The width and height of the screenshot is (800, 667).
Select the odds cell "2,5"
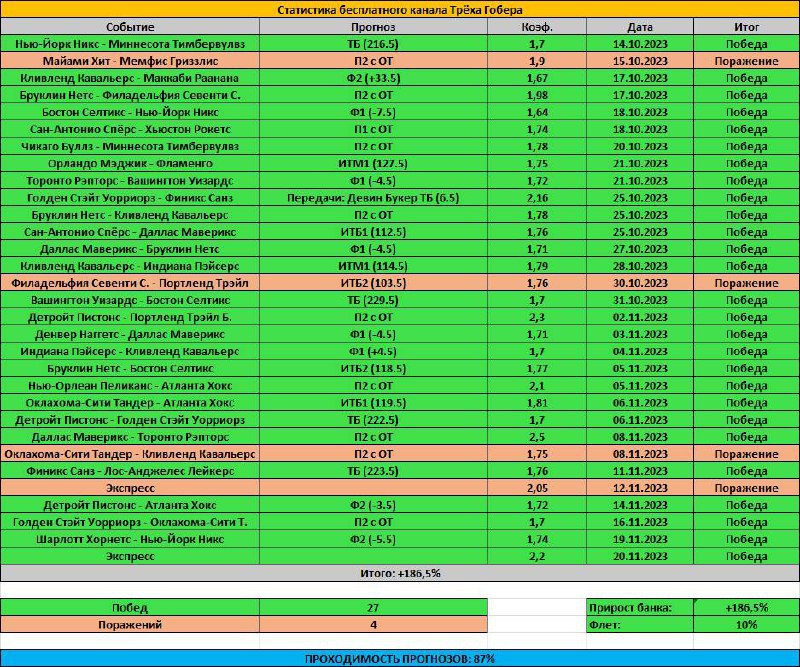tap(537, 437)
